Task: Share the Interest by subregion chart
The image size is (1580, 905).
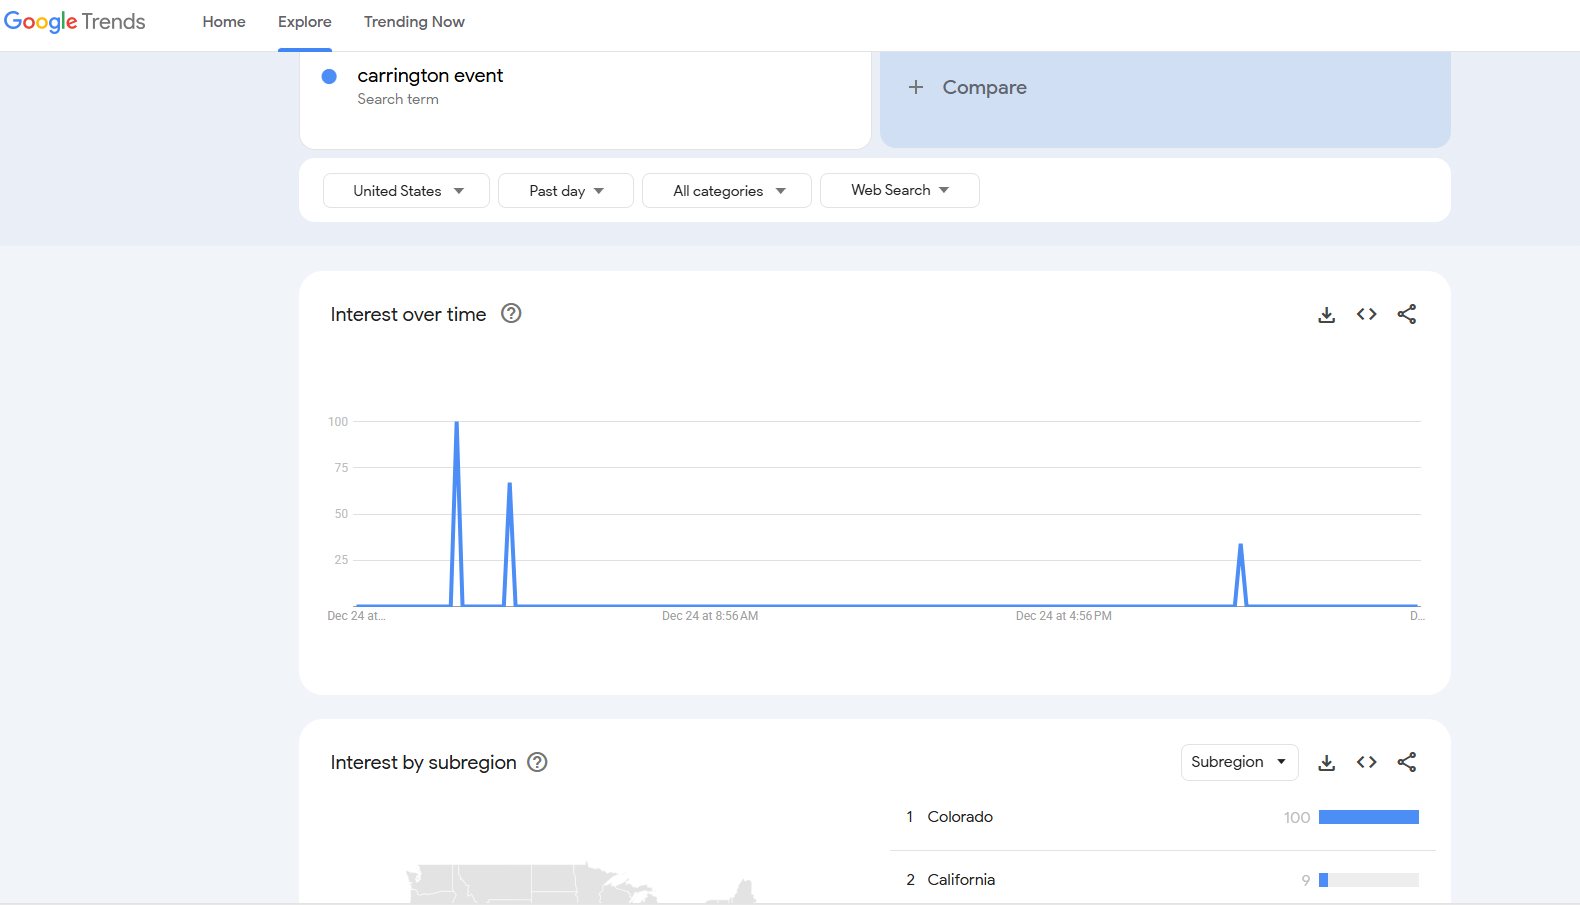Action: pyautogui.click(x=1407, y=762)
